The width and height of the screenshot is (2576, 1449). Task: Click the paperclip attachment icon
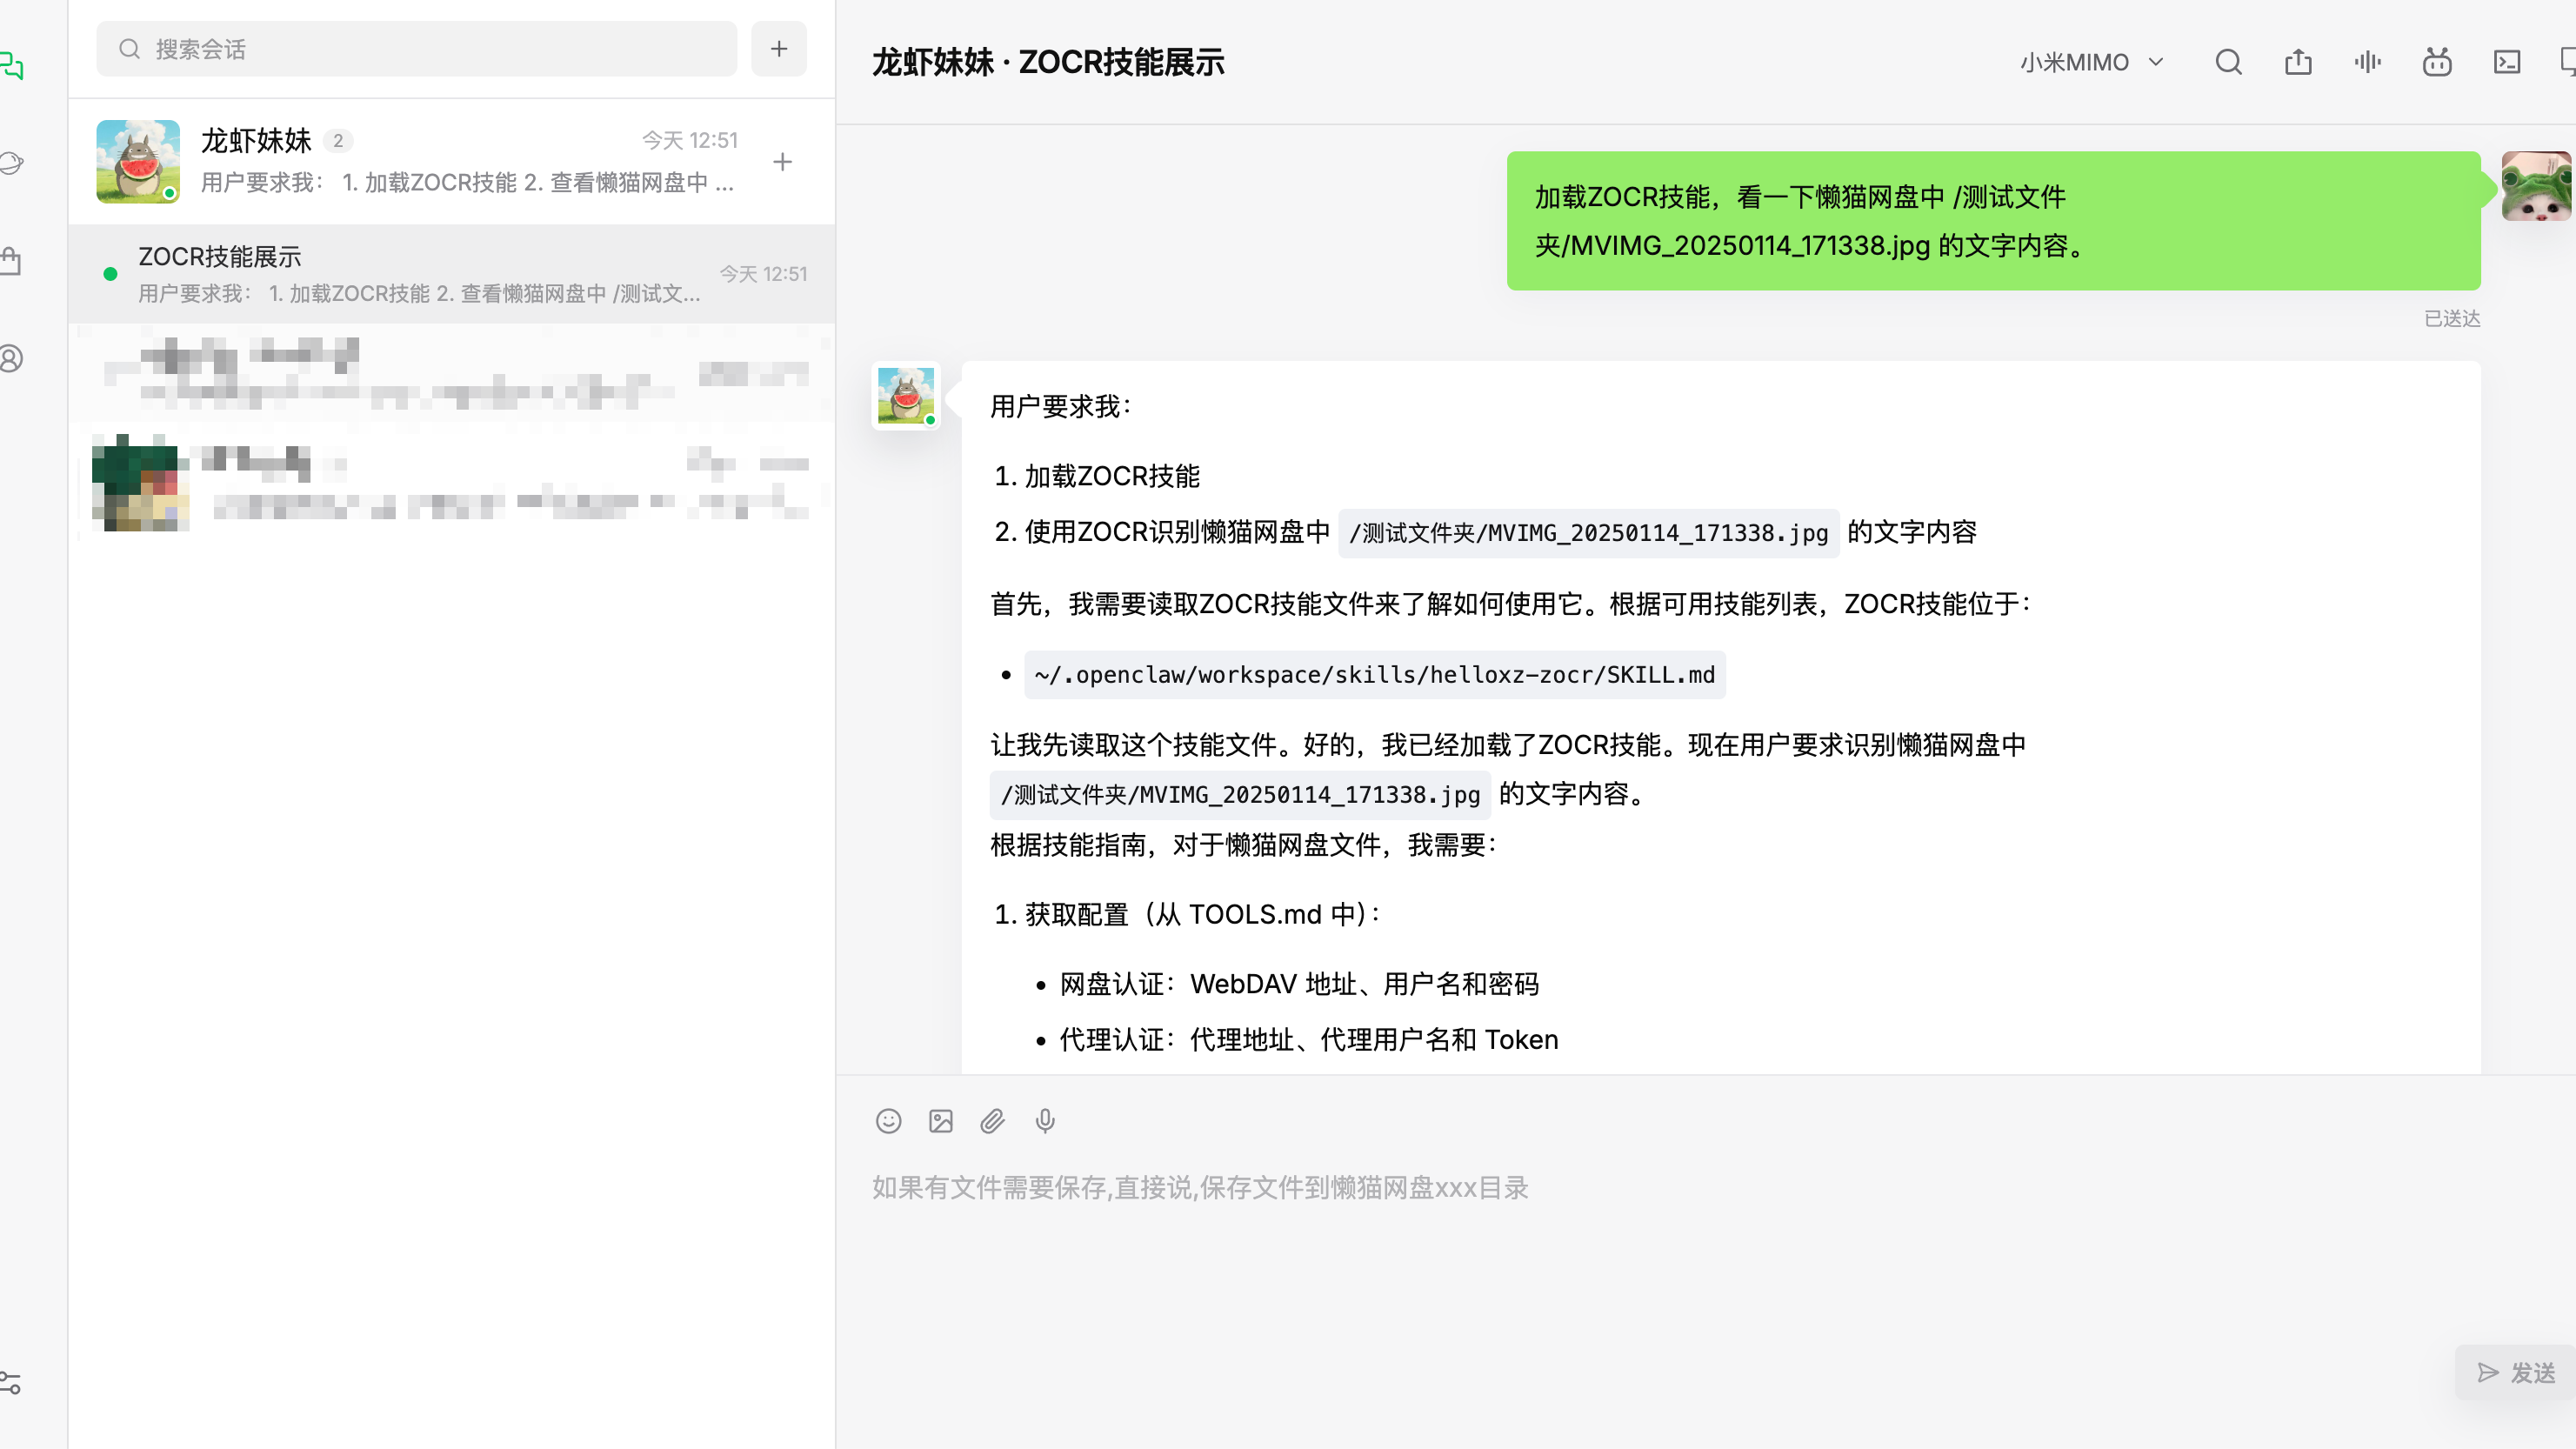993,1121
